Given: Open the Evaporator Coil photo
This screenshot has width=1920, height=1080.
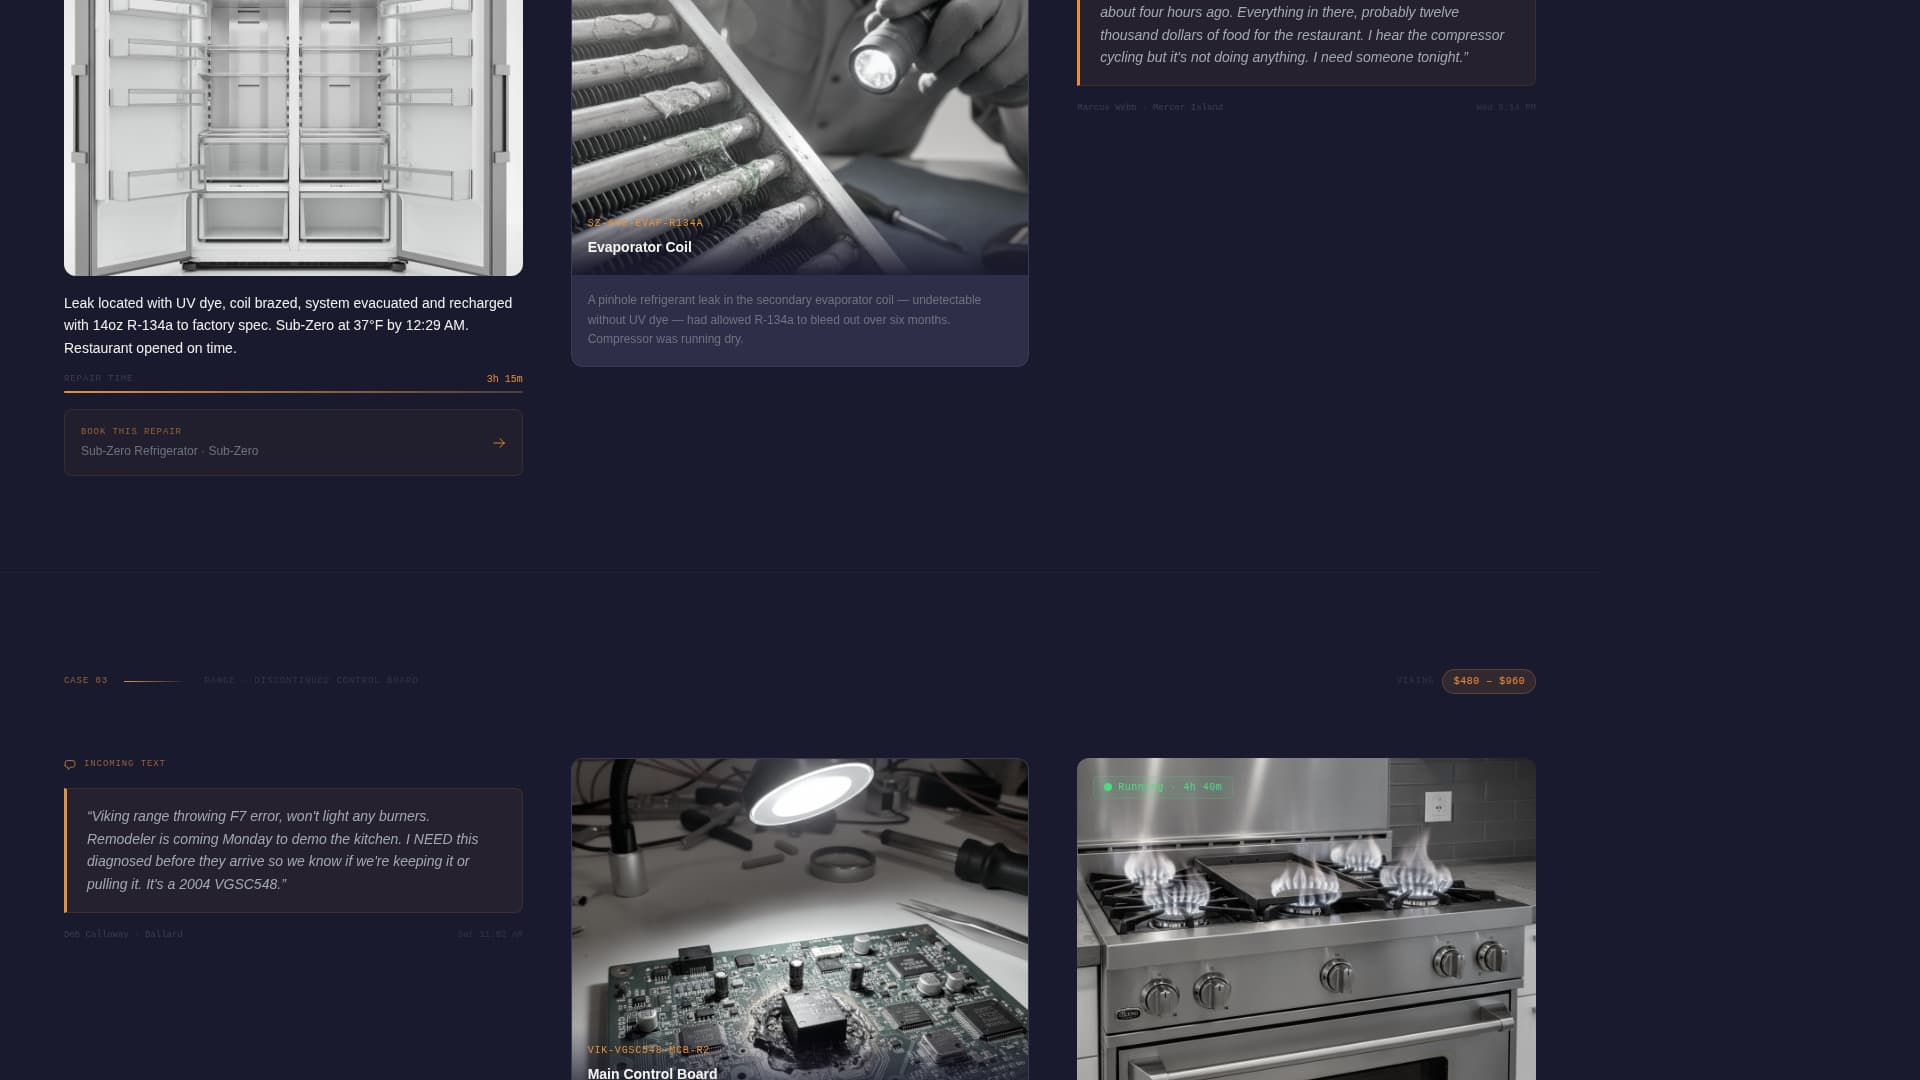Looking at the screenshot, I should click(799, 137).
